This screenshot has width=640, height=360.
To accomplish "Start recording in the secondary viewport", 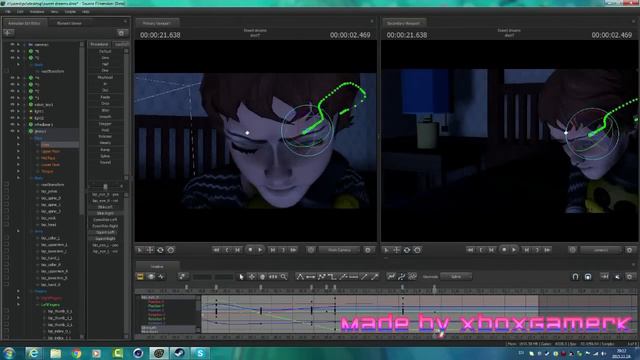I will pos(504,250).
